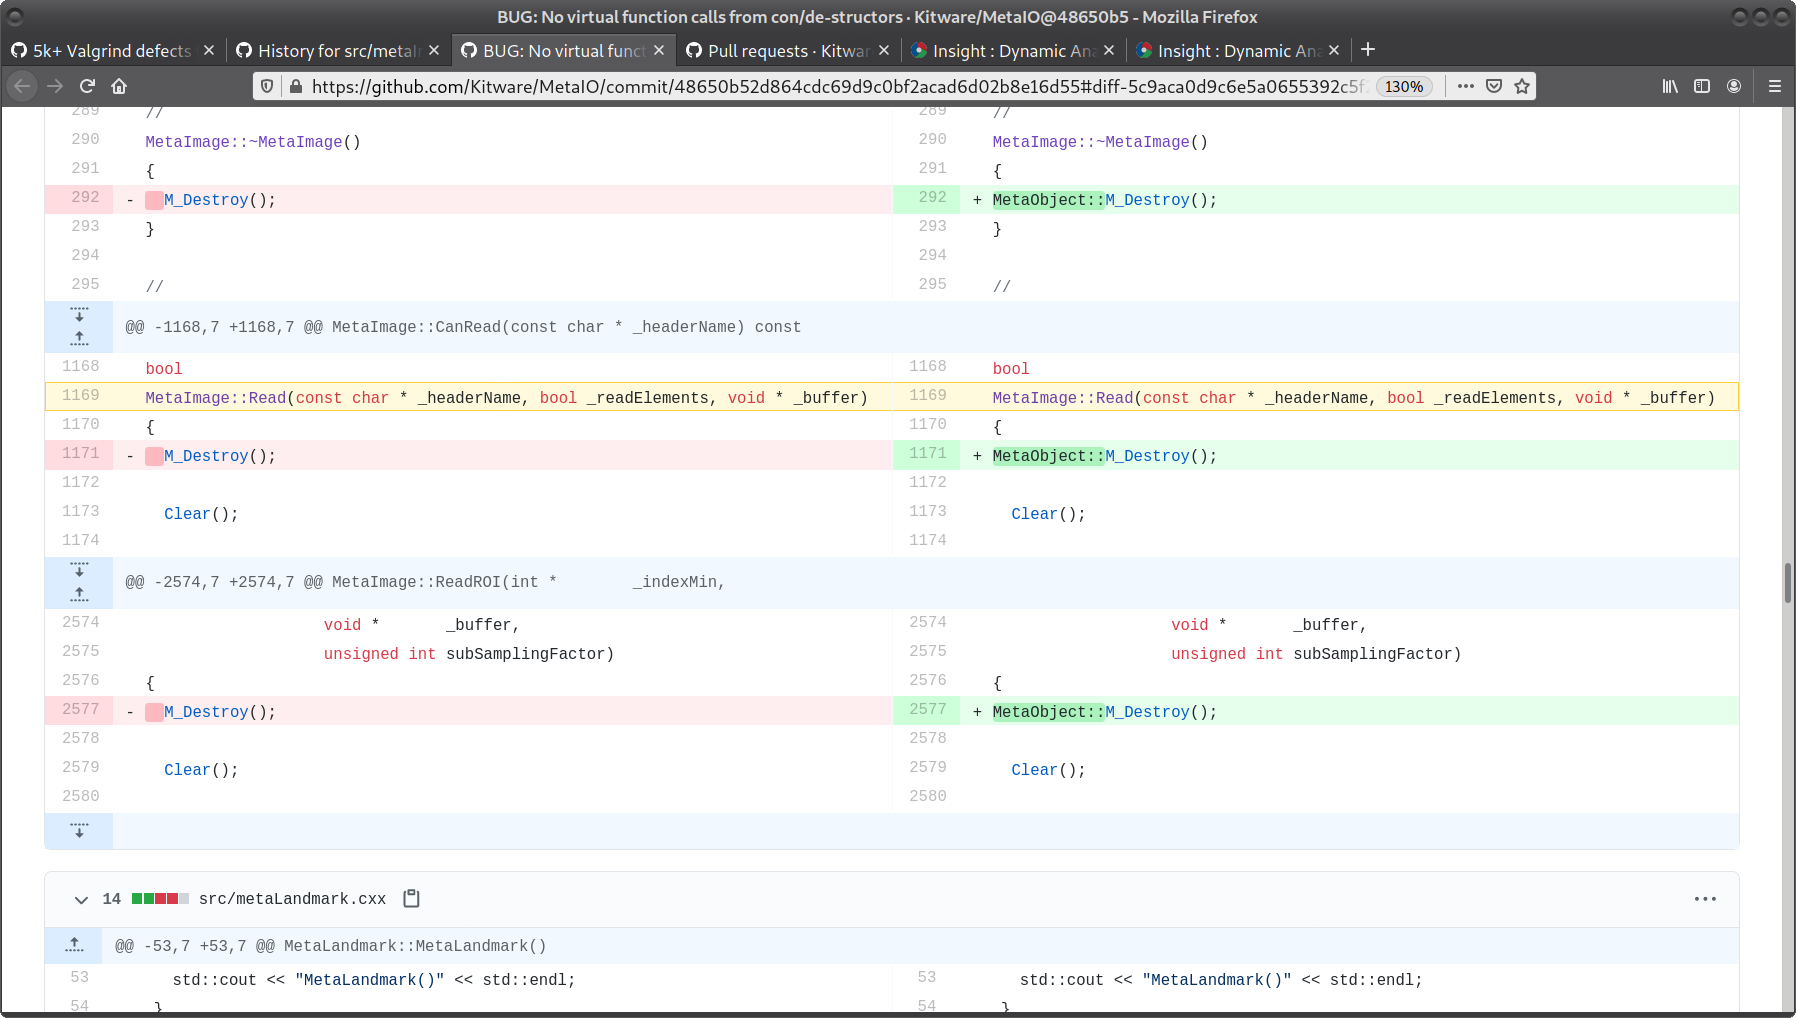The width and height of the screenshot is (1796, 1018).
Task: Close the first 'Insight : Dynamic An' tab
Action: pyautogui.click(x=1108, y=50)
